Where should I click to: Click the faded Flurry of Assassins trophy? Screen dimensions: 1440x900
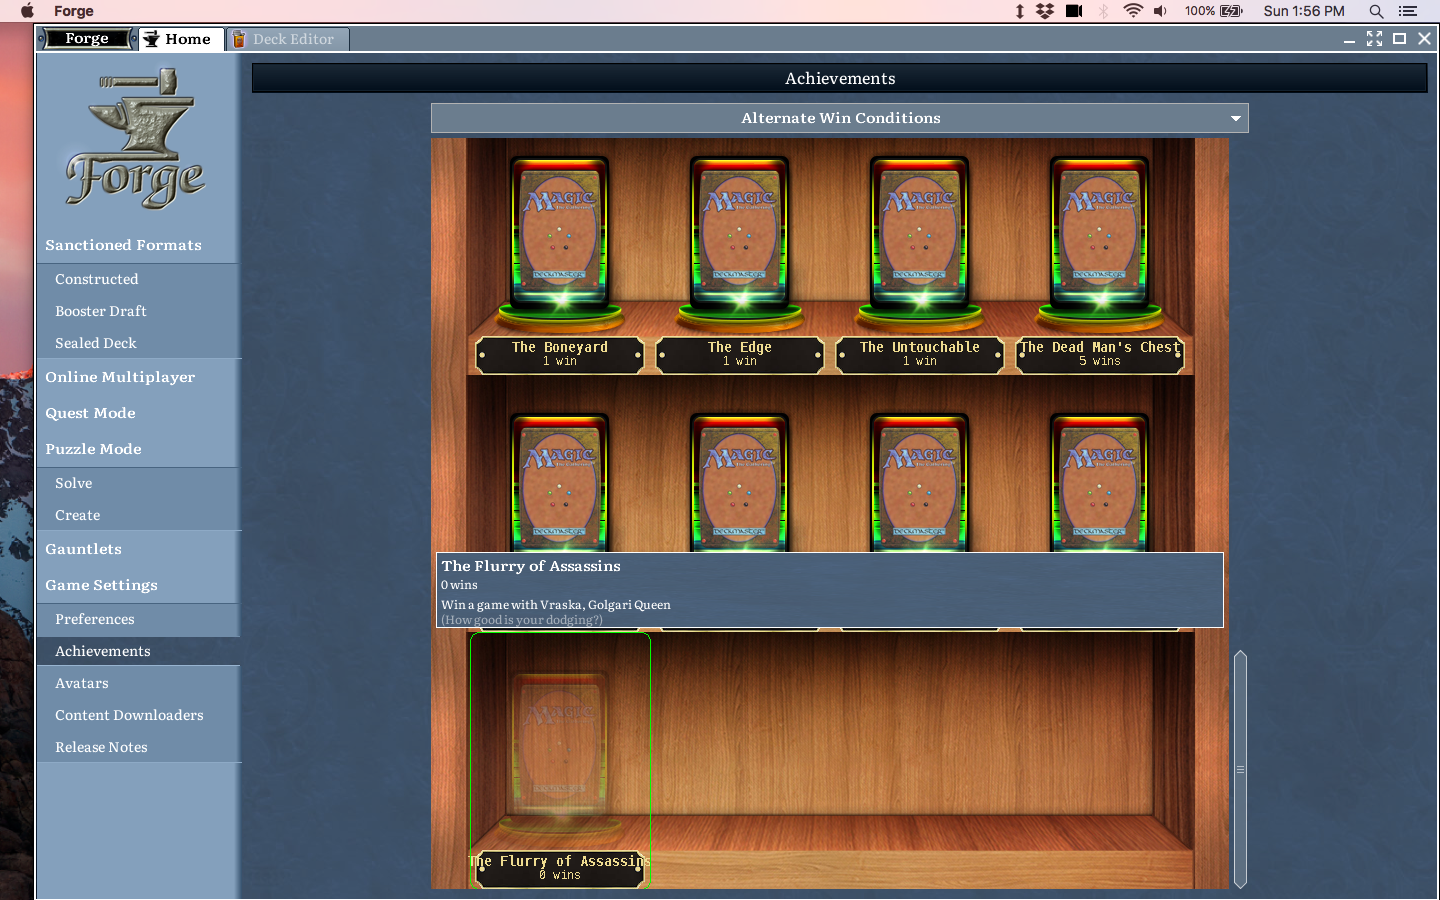tap(560, 750)
